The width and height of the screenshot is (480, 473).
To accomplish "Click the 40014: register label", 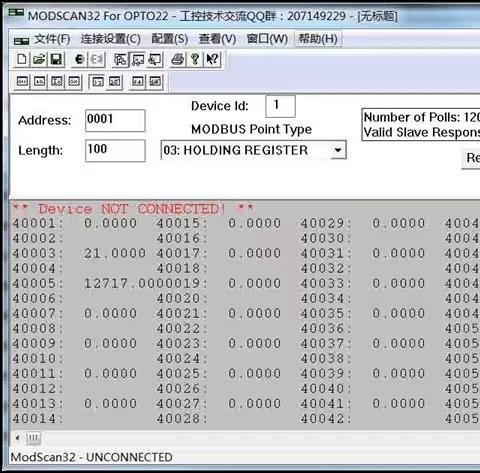I will [38, 419].
